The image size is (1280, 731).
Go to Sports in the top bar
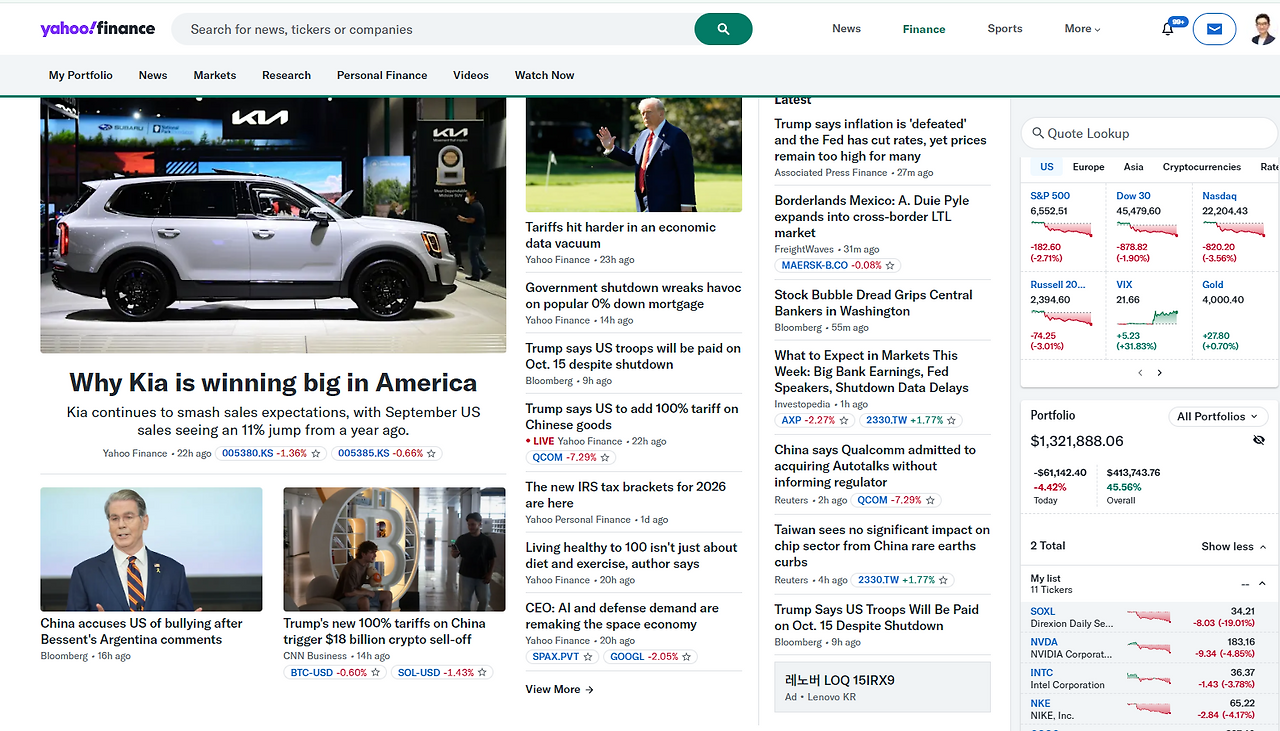1005,29
